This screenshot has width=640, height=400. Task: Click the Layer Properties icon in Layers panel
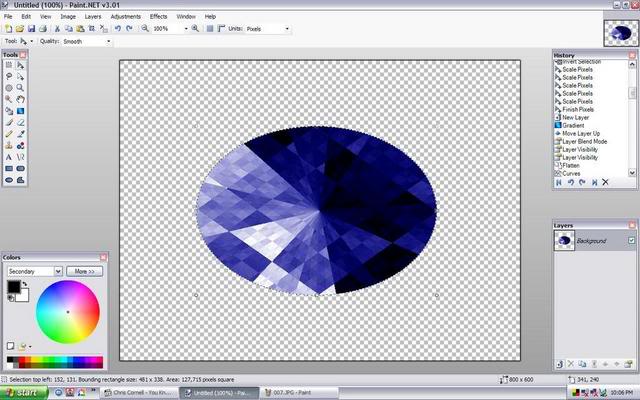tap(628, 364)
